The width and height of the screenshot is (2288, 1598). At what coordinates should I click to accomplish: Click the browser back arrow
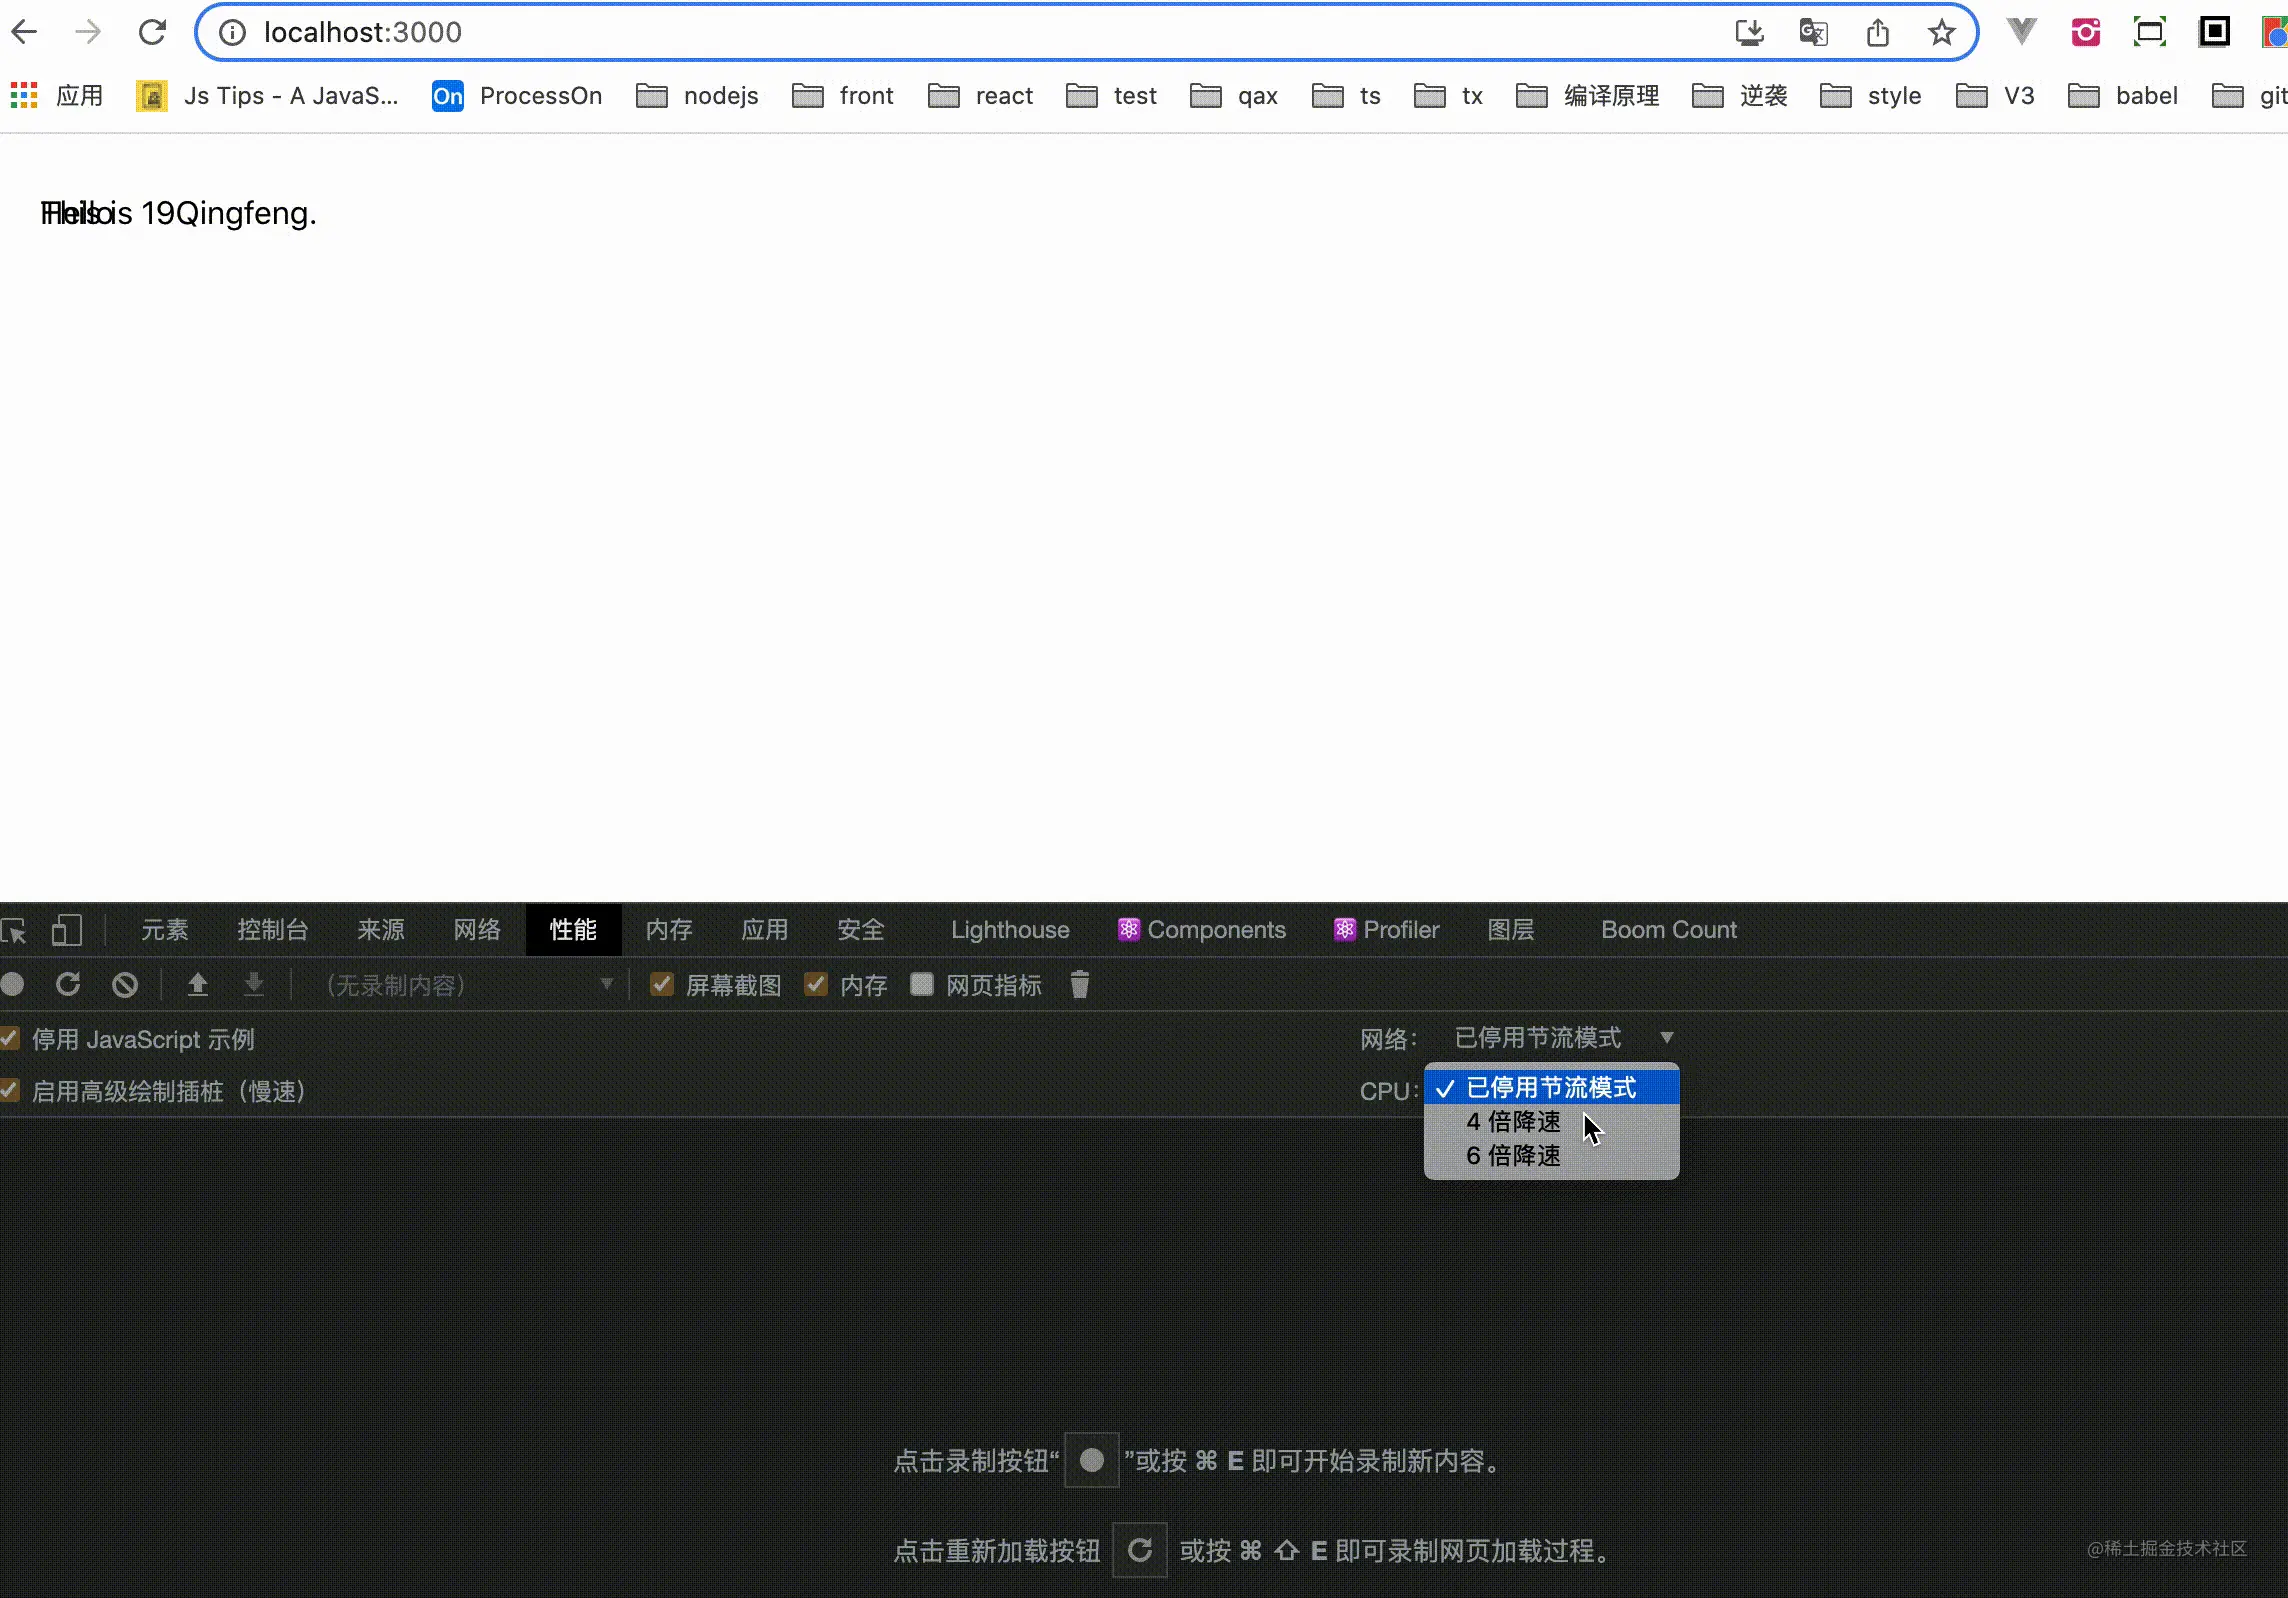point(24,32)
